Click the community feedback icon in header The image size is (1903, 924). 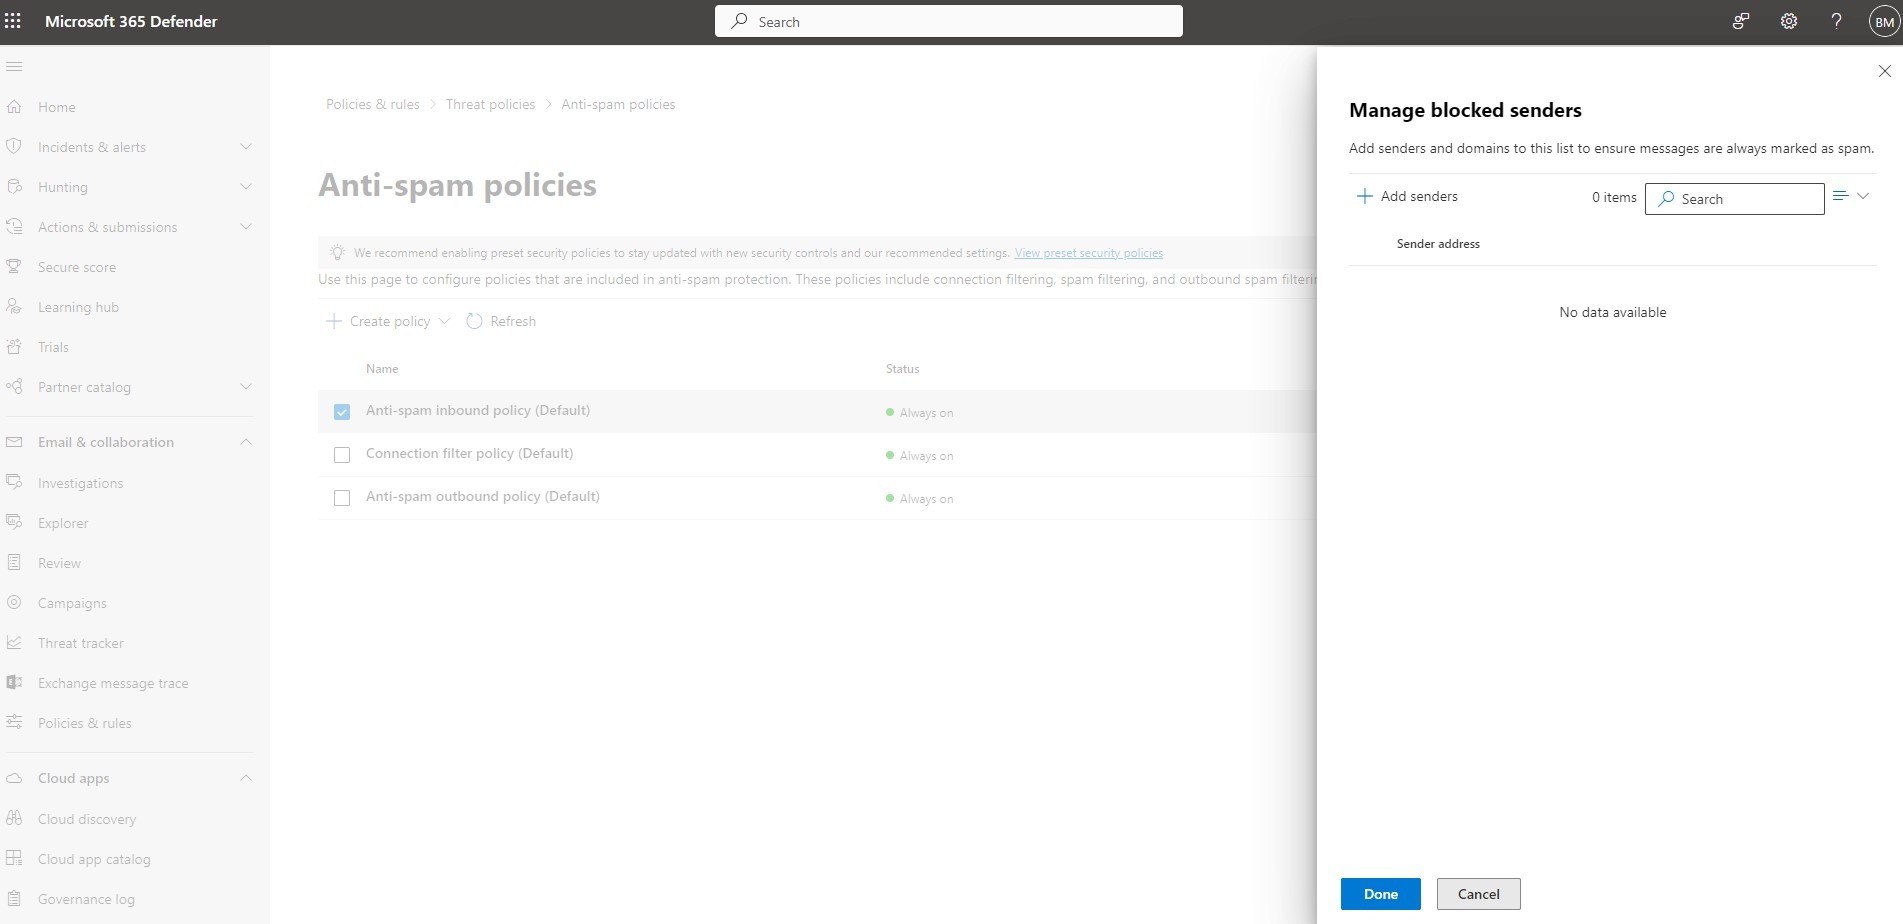click(x=1741, y=21)
